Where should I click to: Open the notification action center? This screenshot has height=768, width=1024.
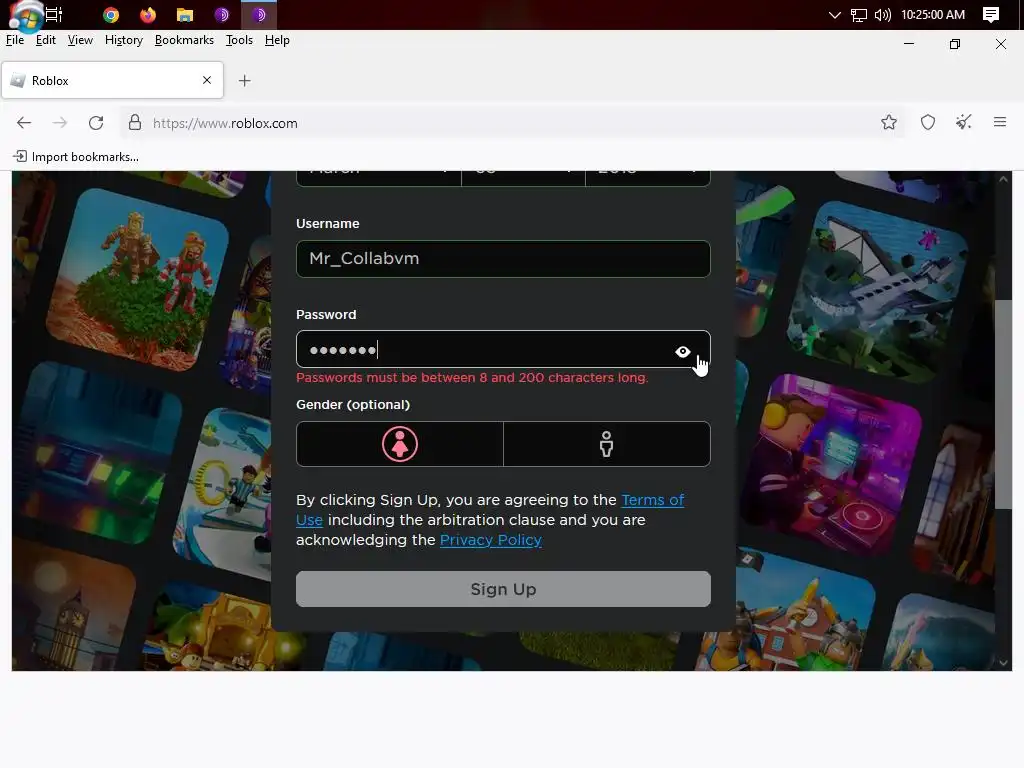(x=991, y=14)
